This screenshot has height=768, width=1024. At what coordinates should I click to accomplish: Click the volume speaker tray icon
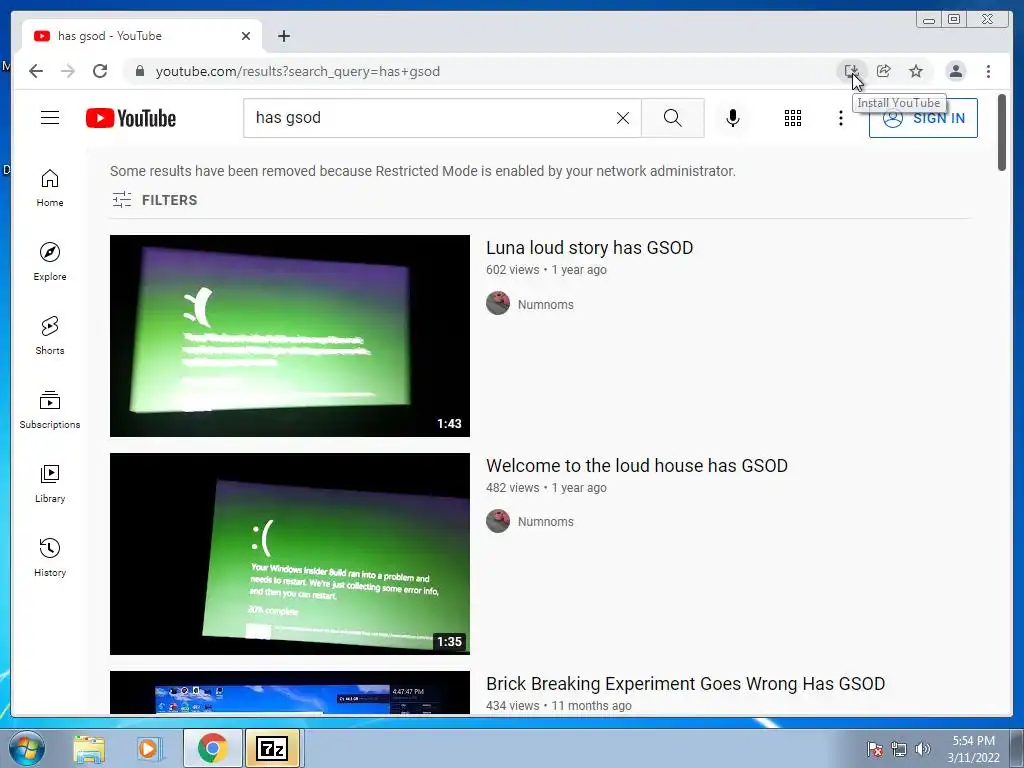[x=923, y=749]
